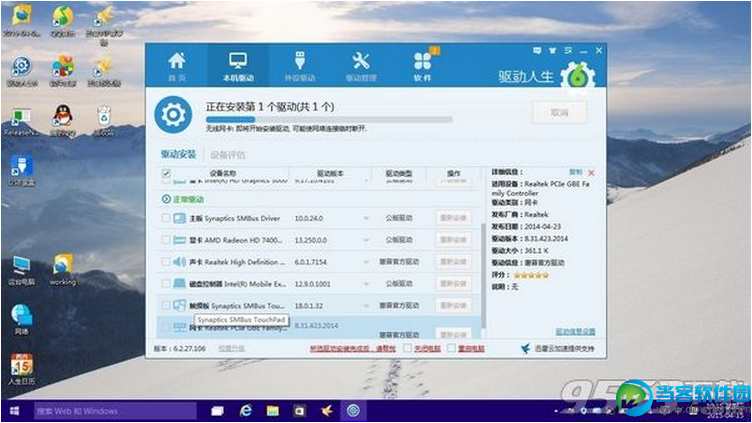Click the Xunlei bird acceleration icon
The height and width of the screenshot is (423, 752).
[526, 349]
